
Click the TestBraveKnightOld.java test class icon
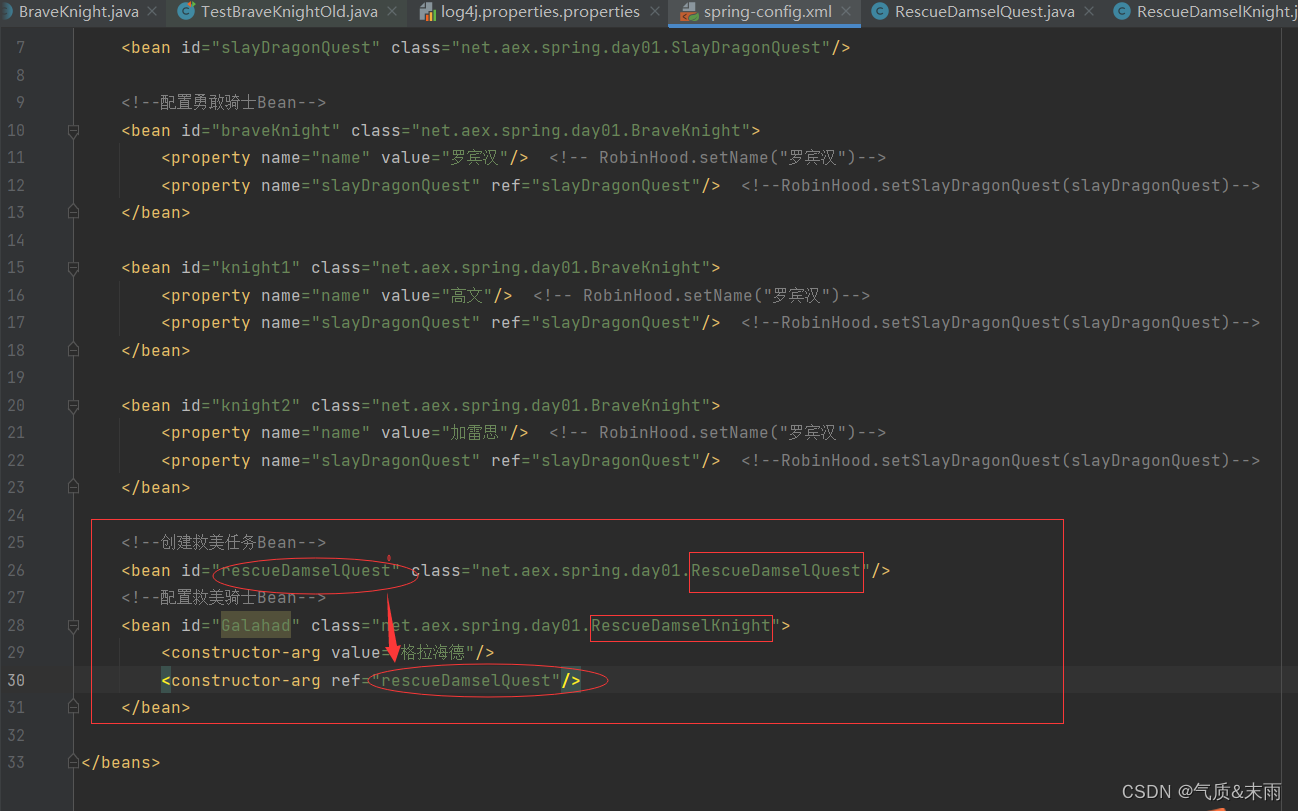[x=186, y=12]
